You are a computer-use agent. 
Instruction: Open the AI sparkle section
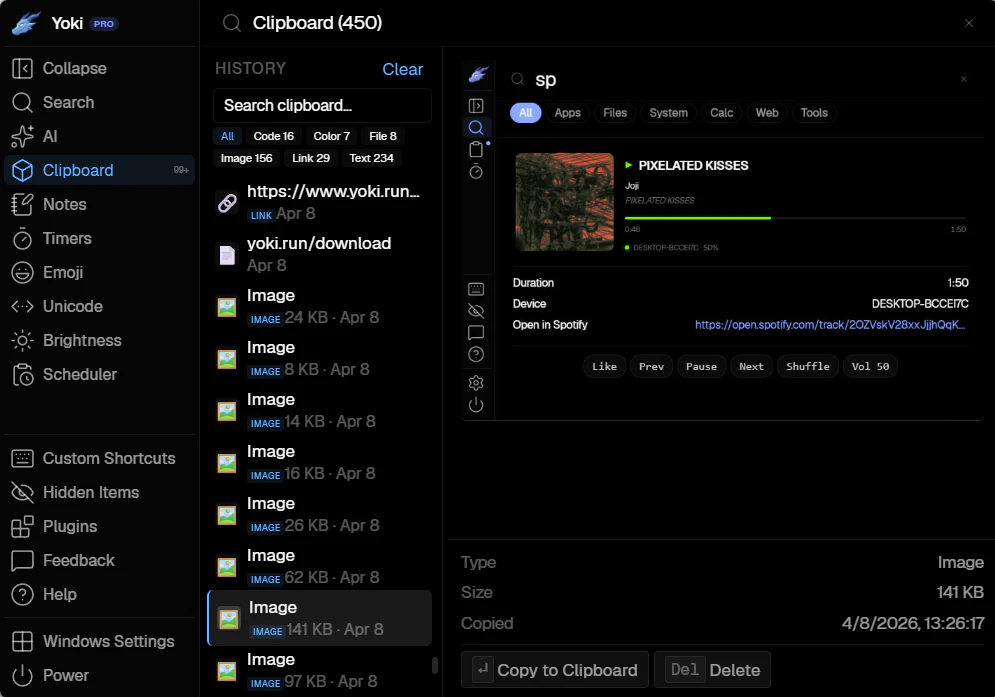tap(100, 136)
